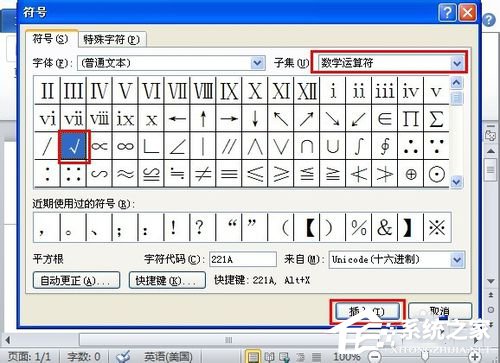Viewport: 500px width, 363px height.
Task: Click the spell-check icon in status bar
Action: pos(123,357)
